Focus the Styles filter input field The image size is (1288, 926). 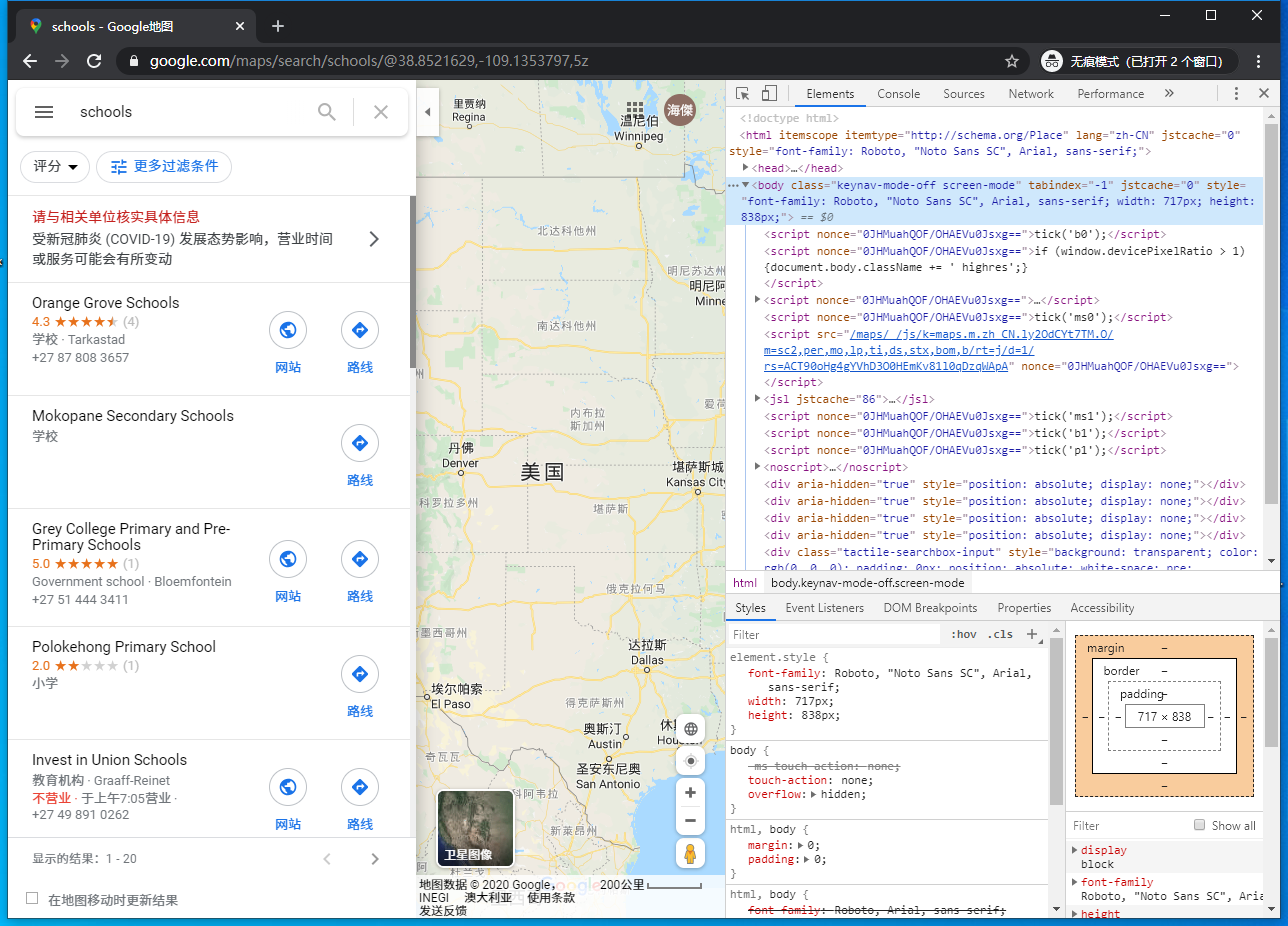tap(835, 635)
